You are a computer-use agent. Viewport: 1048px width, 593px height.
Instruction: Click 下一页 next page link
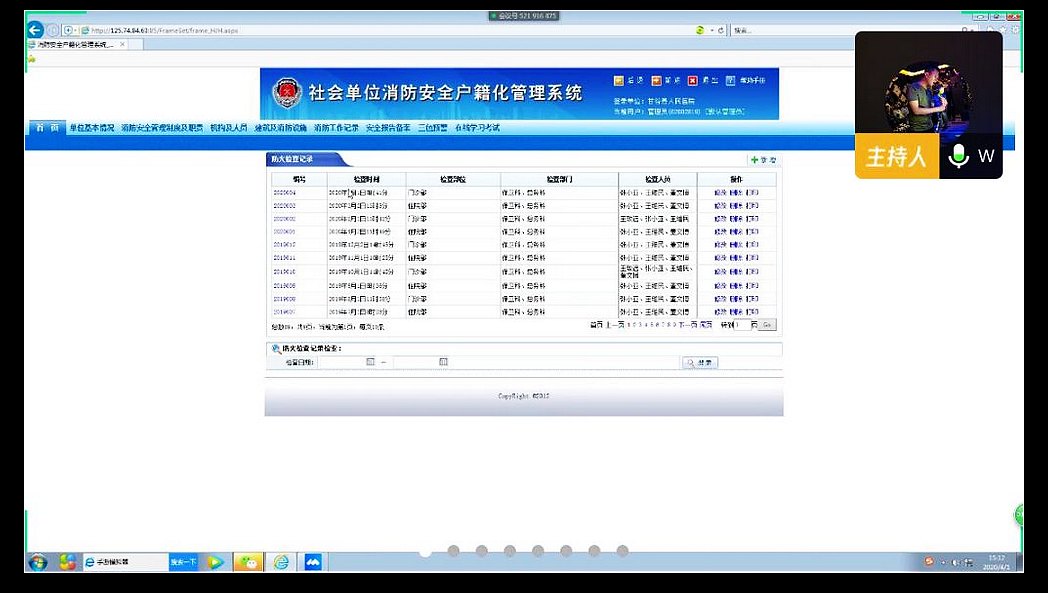[687, 325]
